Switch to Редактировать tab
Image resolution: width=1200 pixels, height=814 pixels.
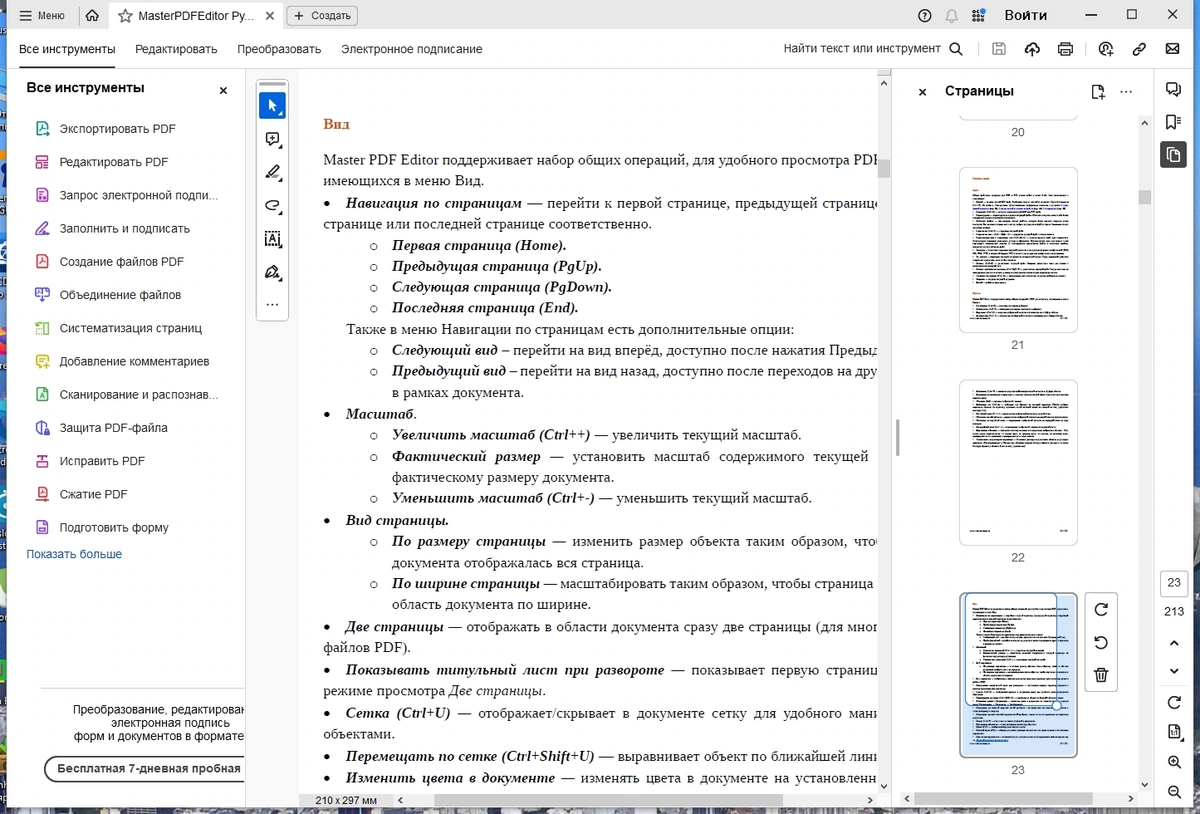[176, 49]
